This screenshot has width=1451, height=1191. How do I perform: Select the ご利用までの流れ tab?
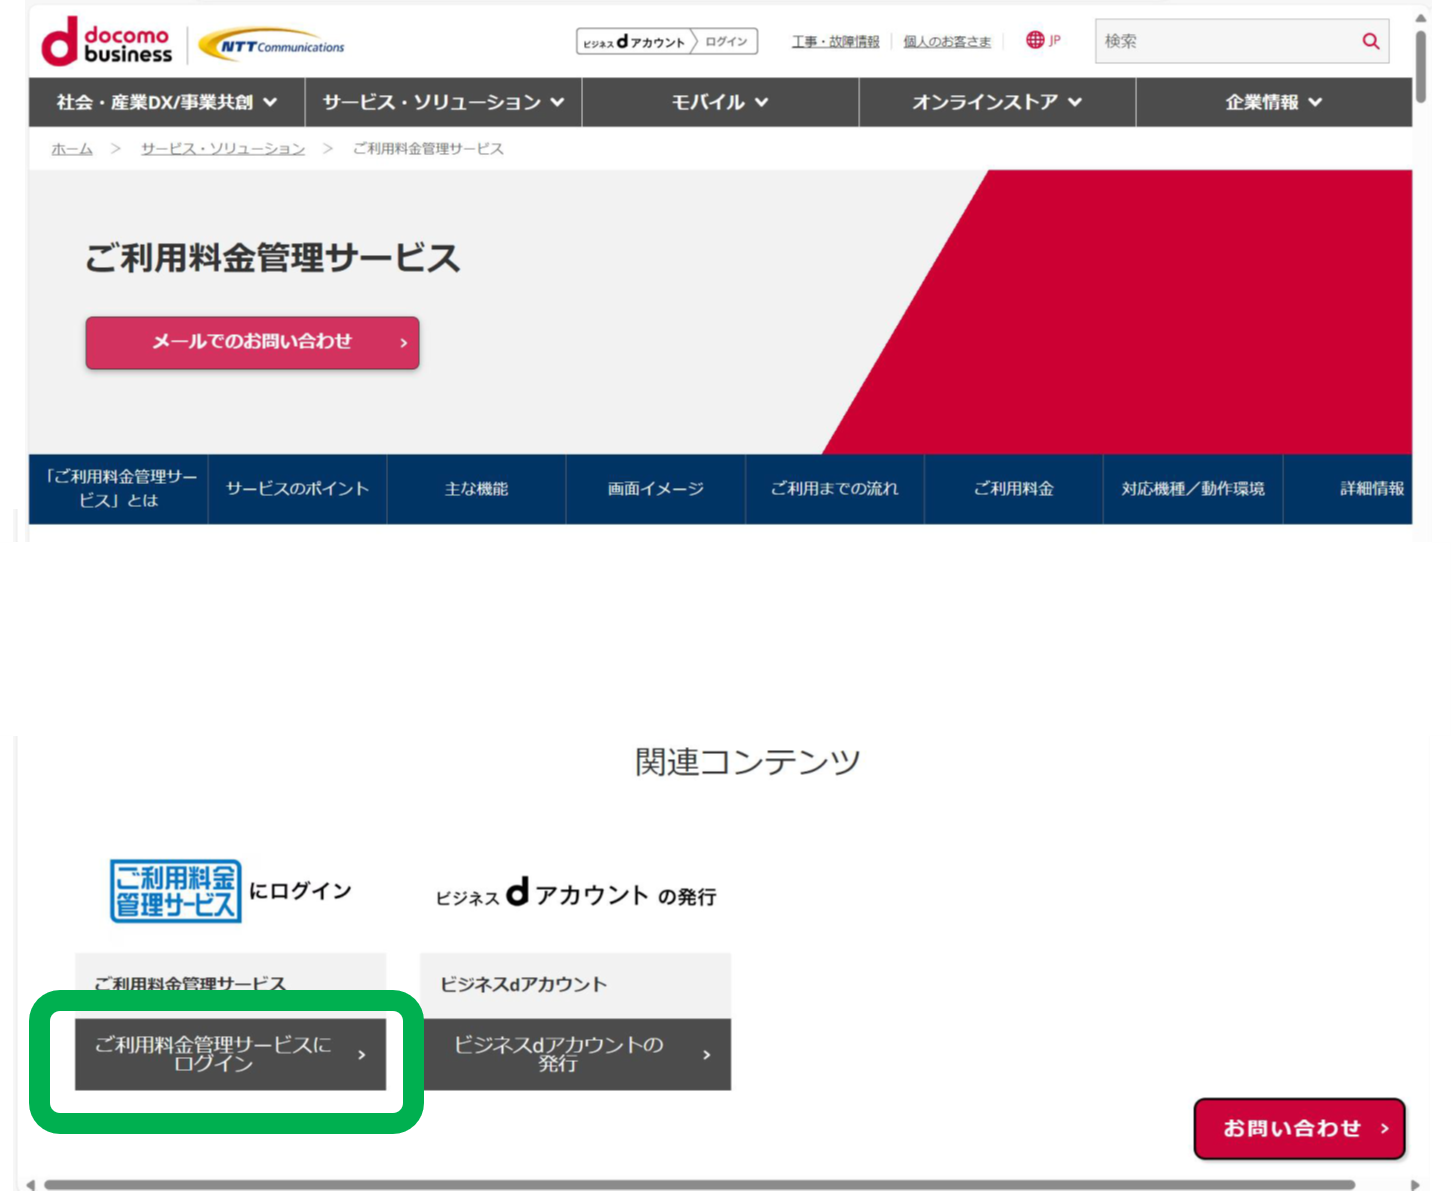pos(834,489)
